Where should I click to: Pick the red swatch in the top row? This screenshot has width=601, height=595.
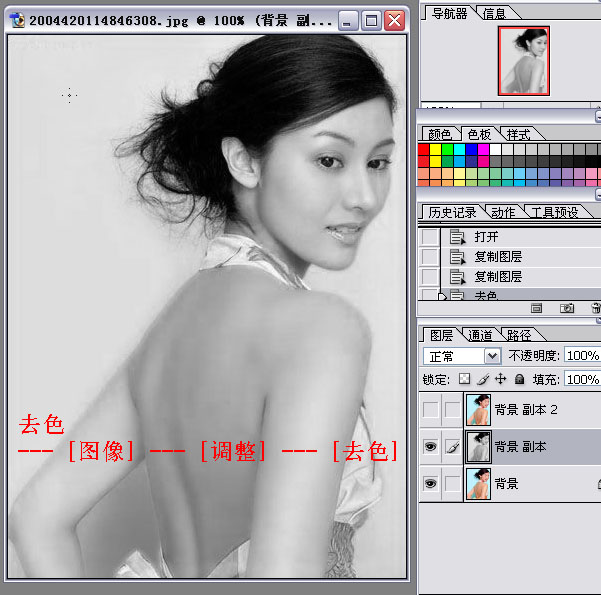click(424, 150)
